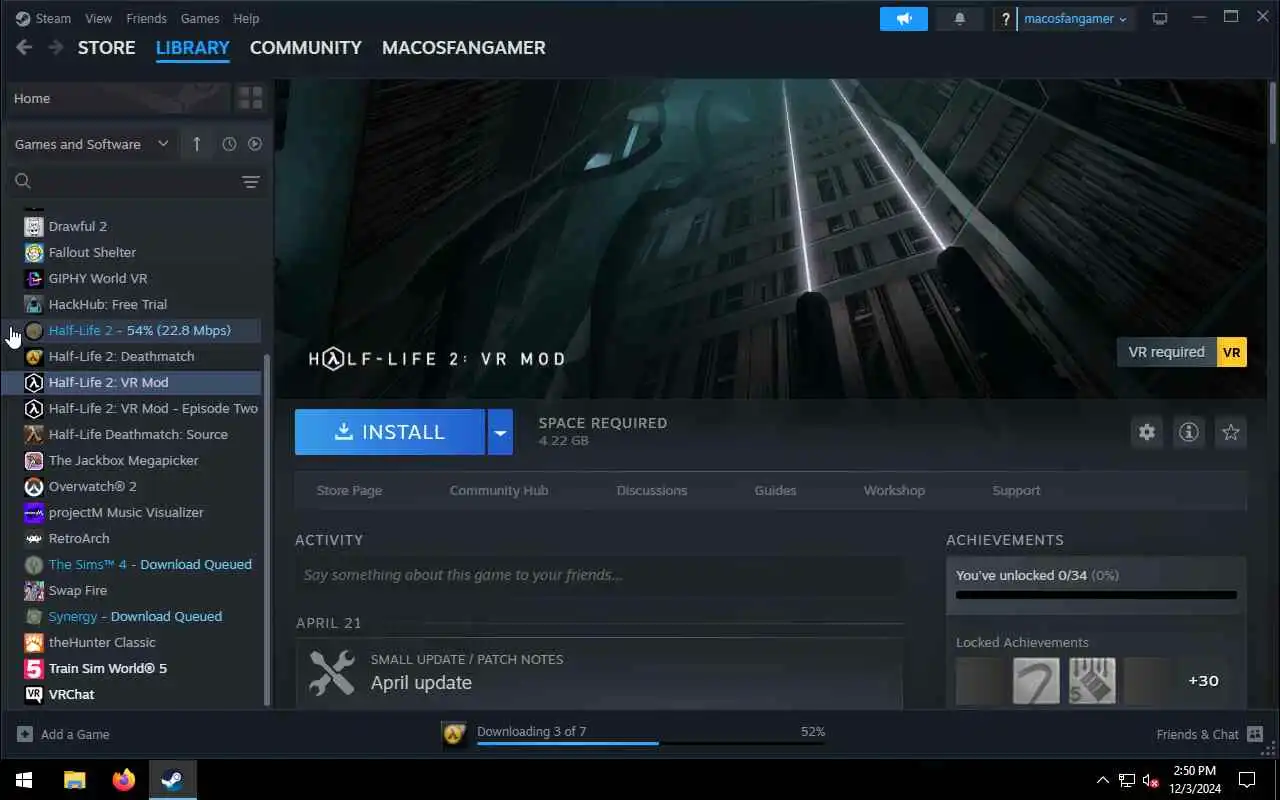Expand the Games and Software dropdown
This screenshot has height=800, width=1280.
click(92, 144)
